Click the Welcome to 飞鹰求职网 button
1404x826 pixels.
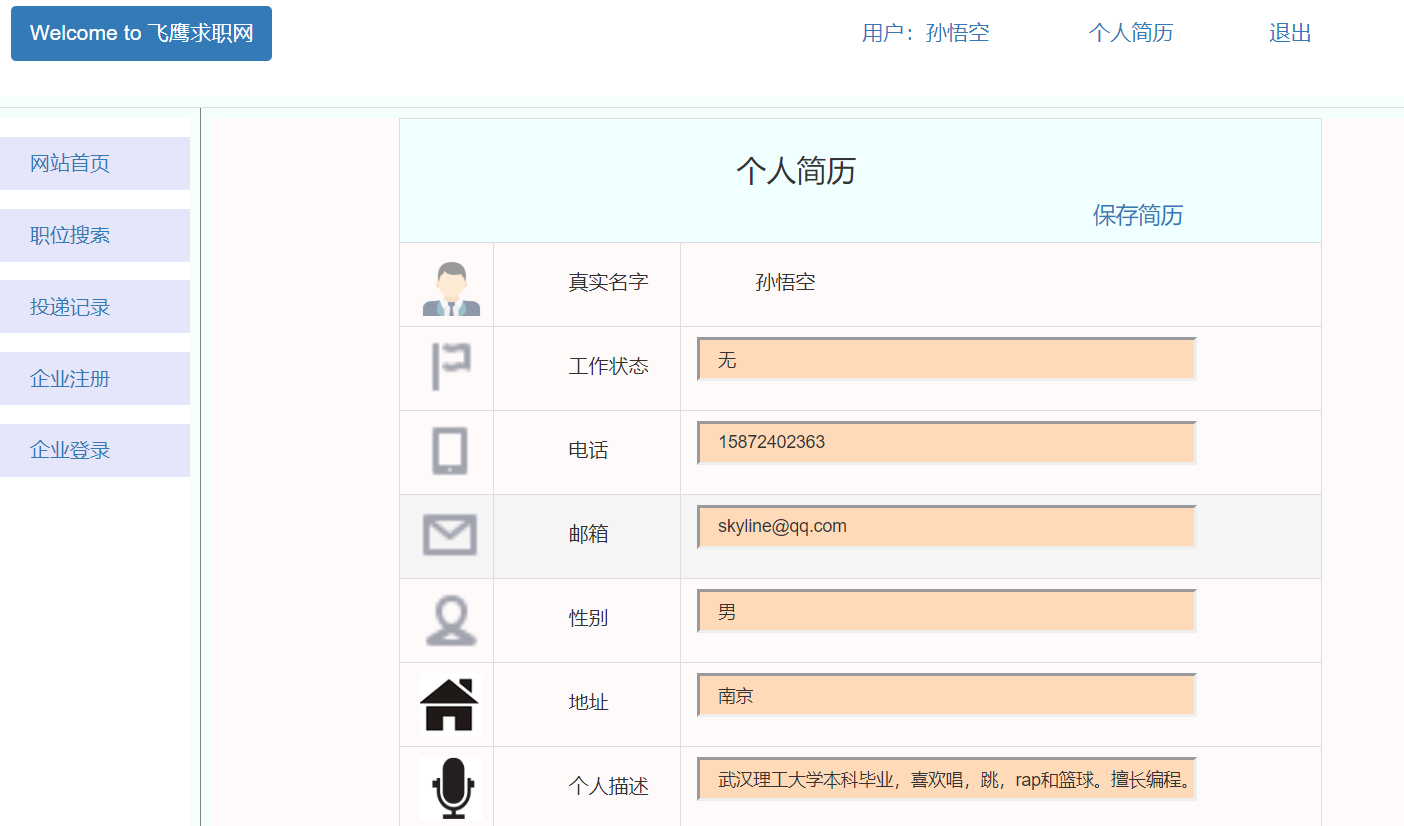(141, 33)
